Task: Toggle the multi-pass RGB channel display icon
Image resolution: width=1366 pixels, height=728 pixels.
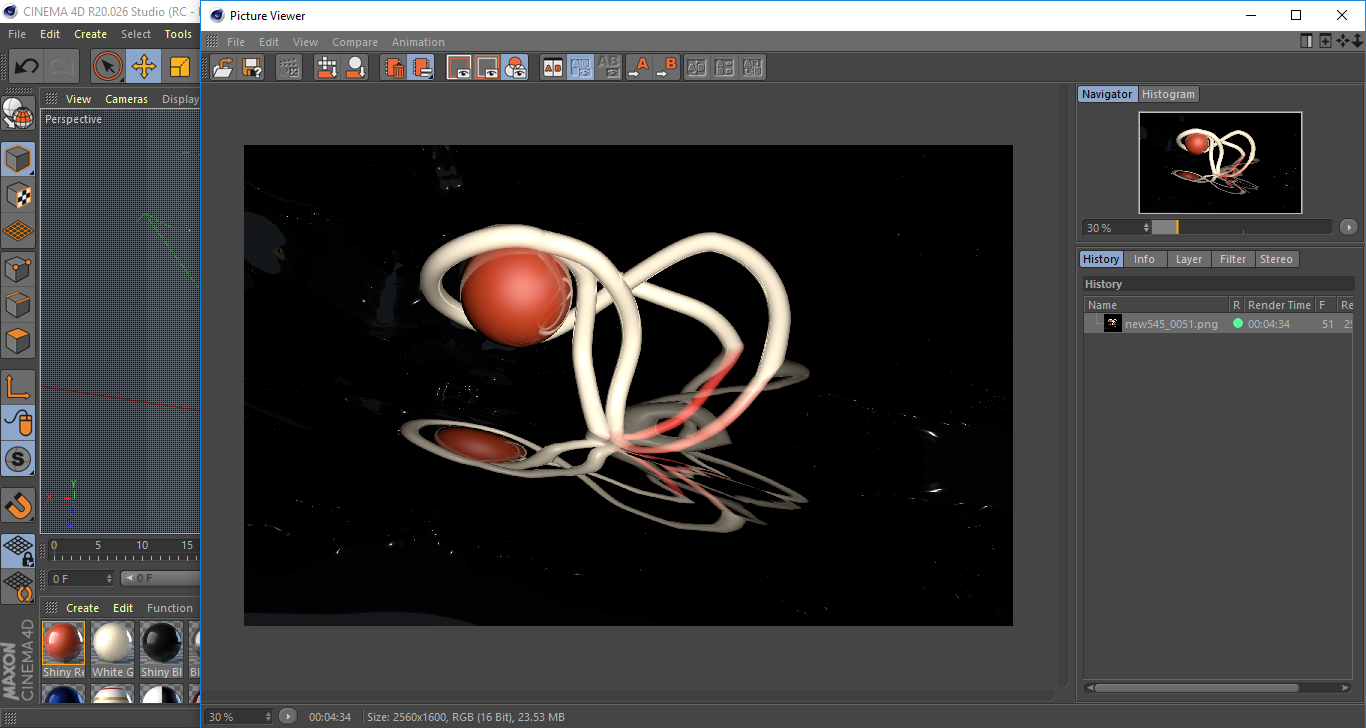Action: click(x=515, y=67)
